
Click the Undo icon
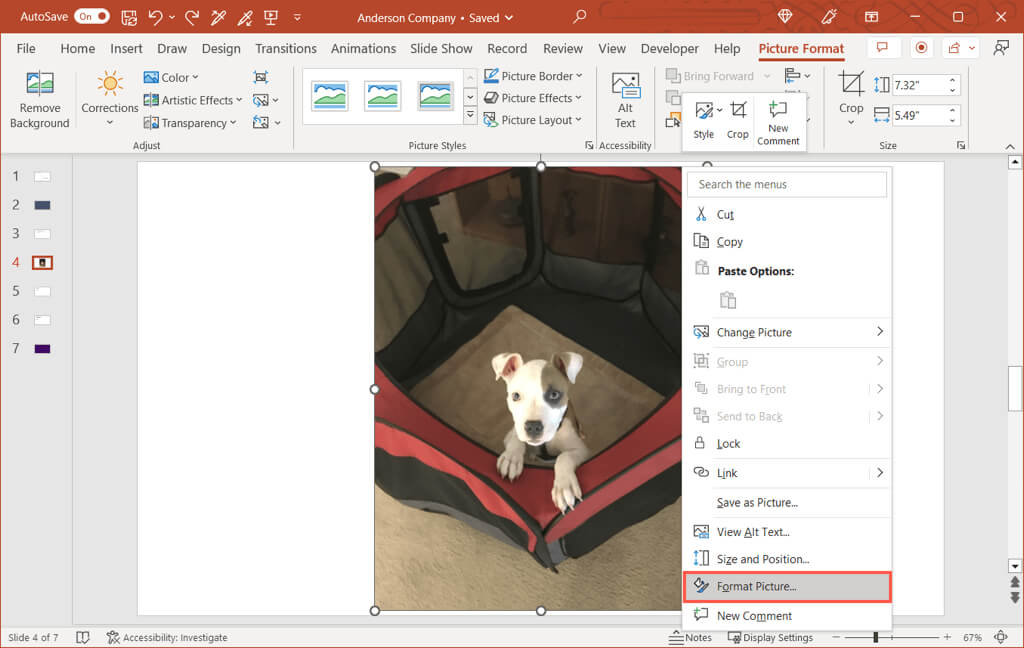[156, 17]
